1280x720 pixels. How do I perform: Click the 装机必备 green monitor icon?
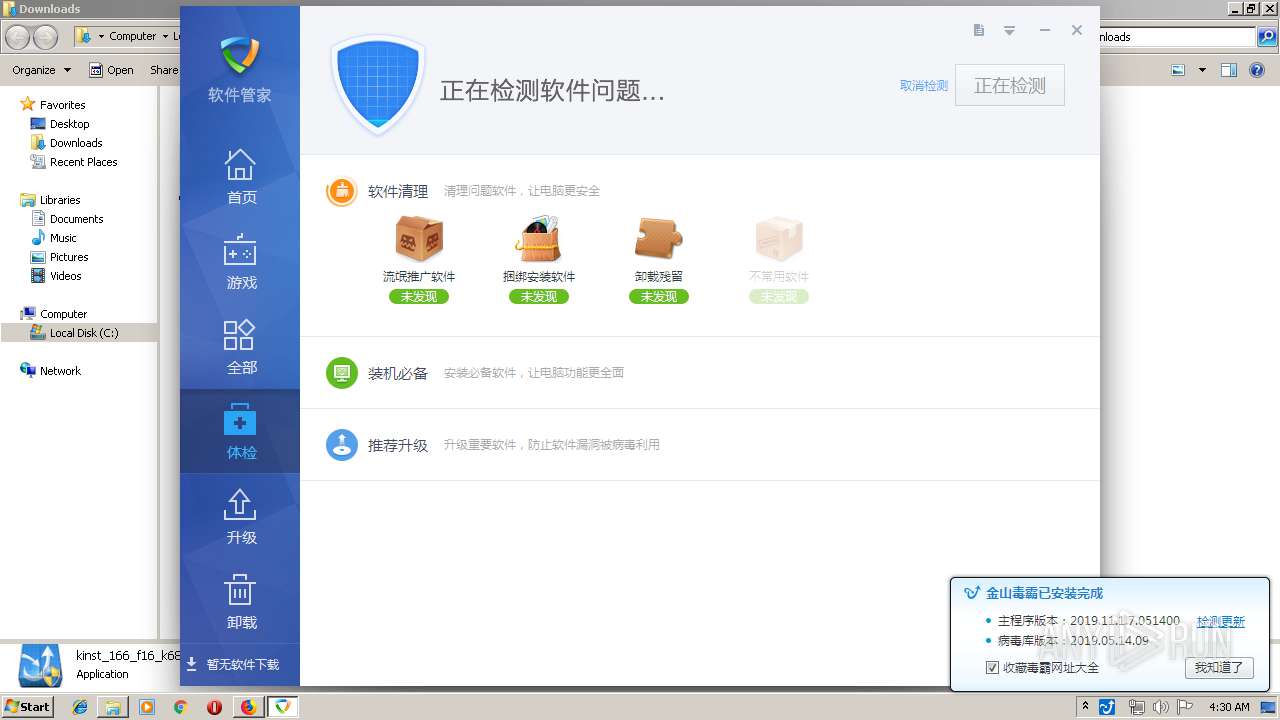pyautogui.click(x=342, y=373)
